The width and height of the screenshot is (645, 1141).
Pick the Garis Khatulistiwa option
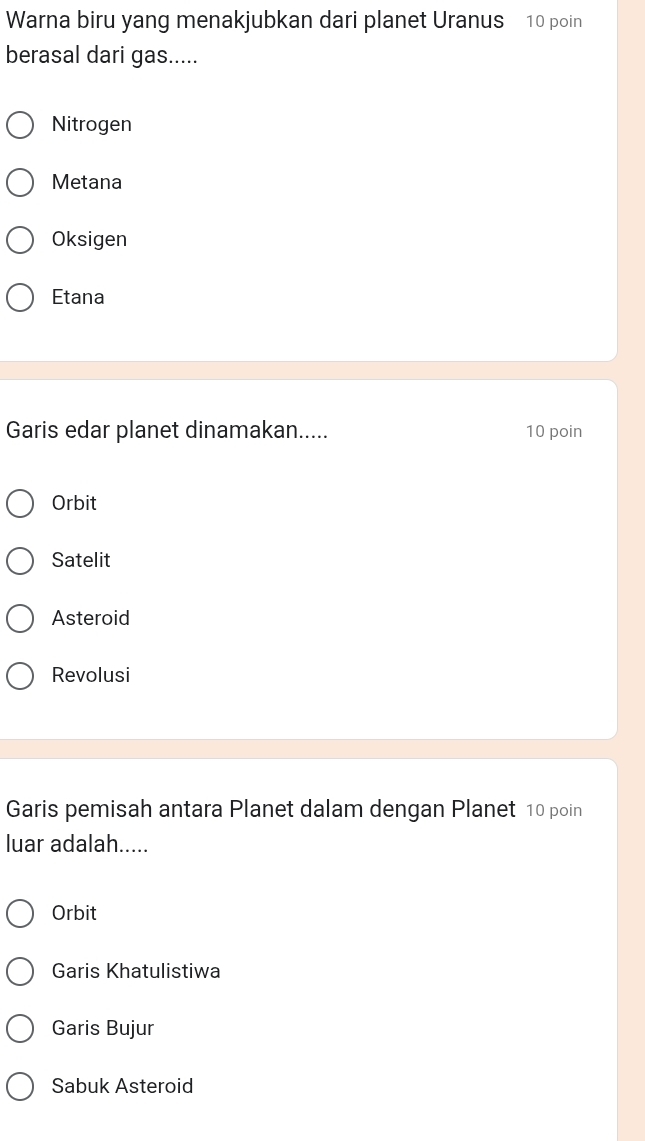[20, 971]
